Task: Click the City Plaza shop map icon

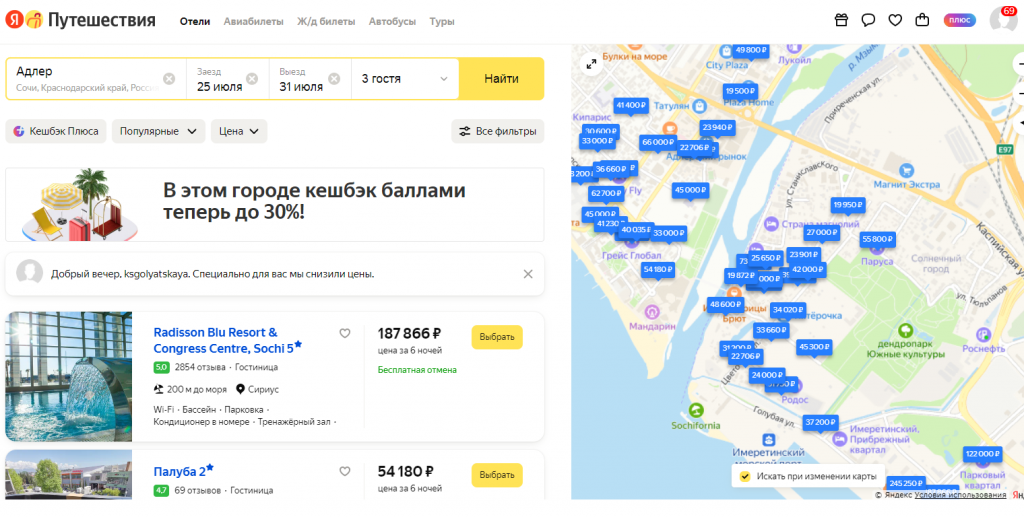Action: 726,50
